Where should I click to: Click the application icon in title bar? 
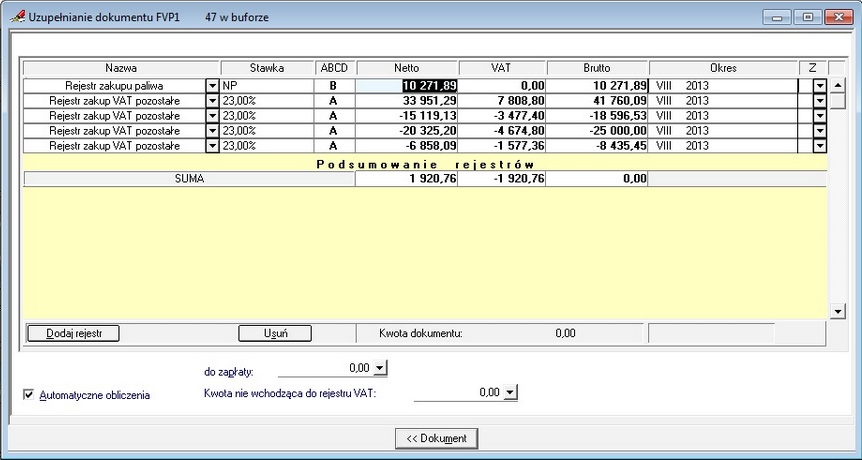point(17,17)
